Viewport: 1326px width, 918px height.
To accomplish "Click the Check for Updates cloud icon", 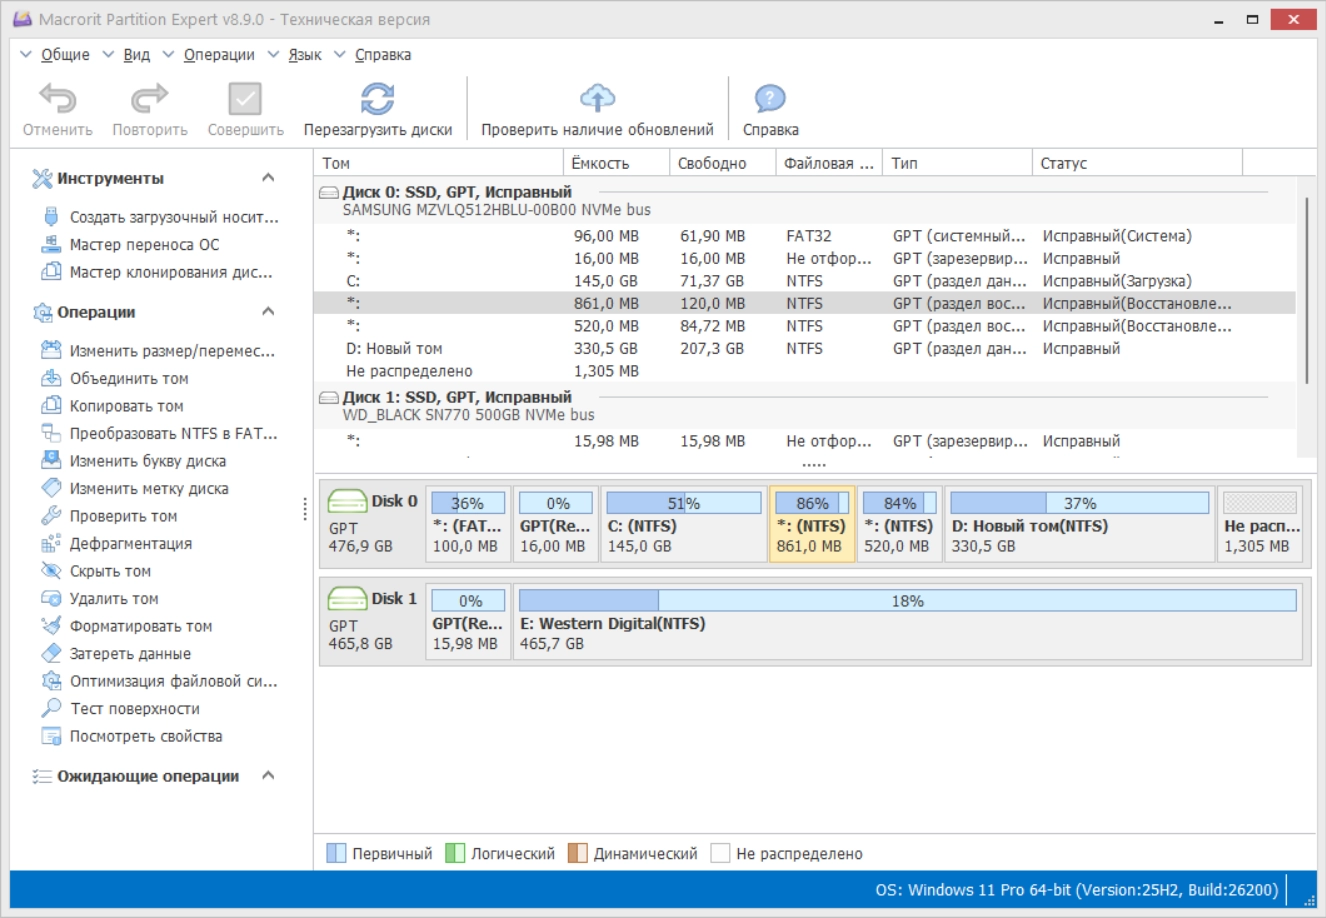I will [x=597, y=99].
